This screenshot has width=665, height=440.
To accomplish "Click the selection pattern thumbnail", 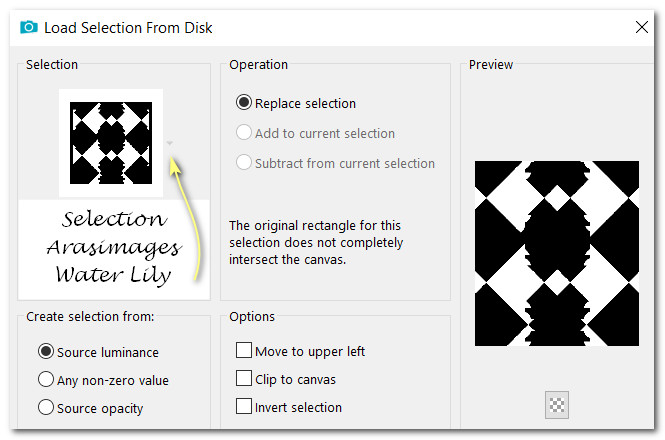I will point(110,143).
